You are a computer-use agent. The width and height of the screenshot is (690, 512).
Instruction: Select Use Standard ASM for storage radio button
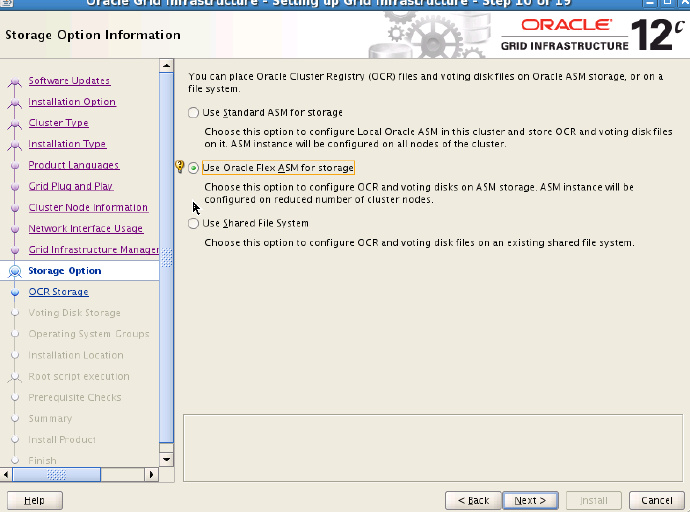pyautogui.click(x=193, y=113)
